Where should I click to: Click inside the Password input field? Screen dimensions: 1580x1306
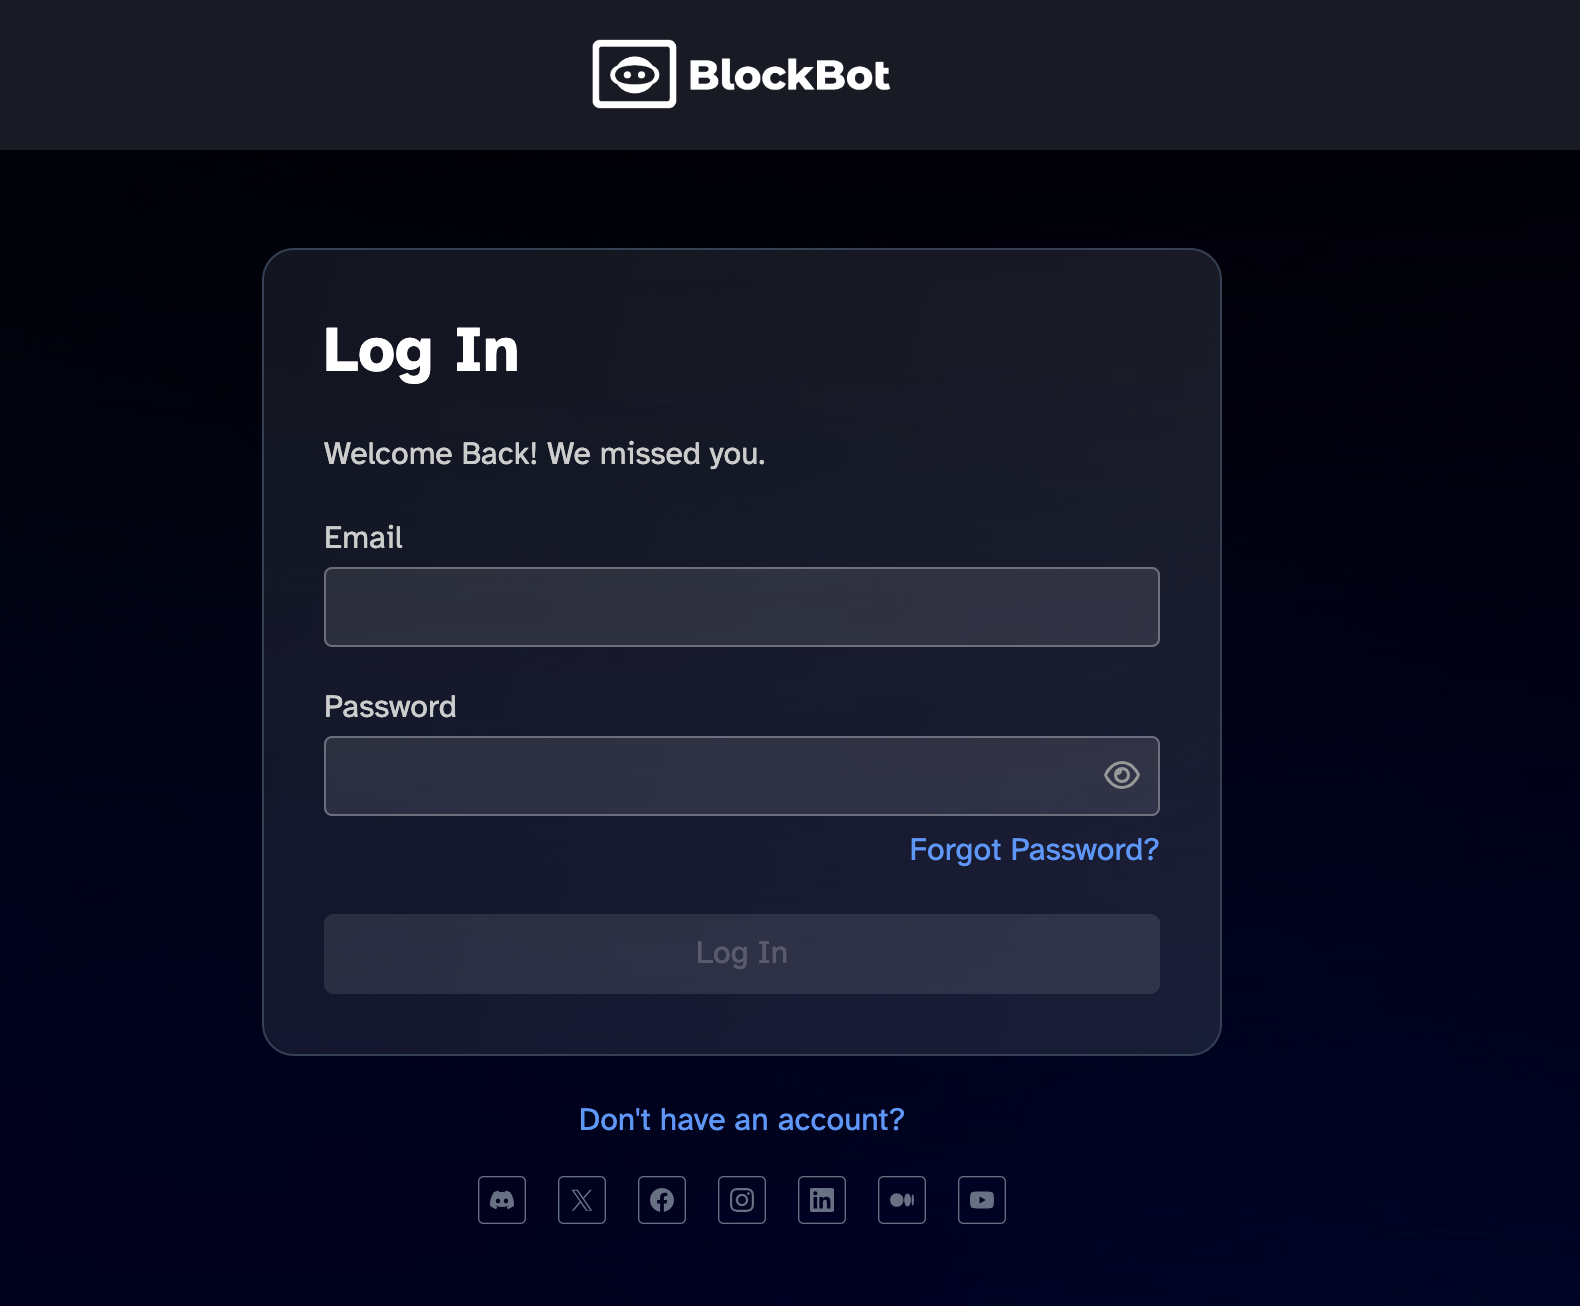(x=700, y=775)
